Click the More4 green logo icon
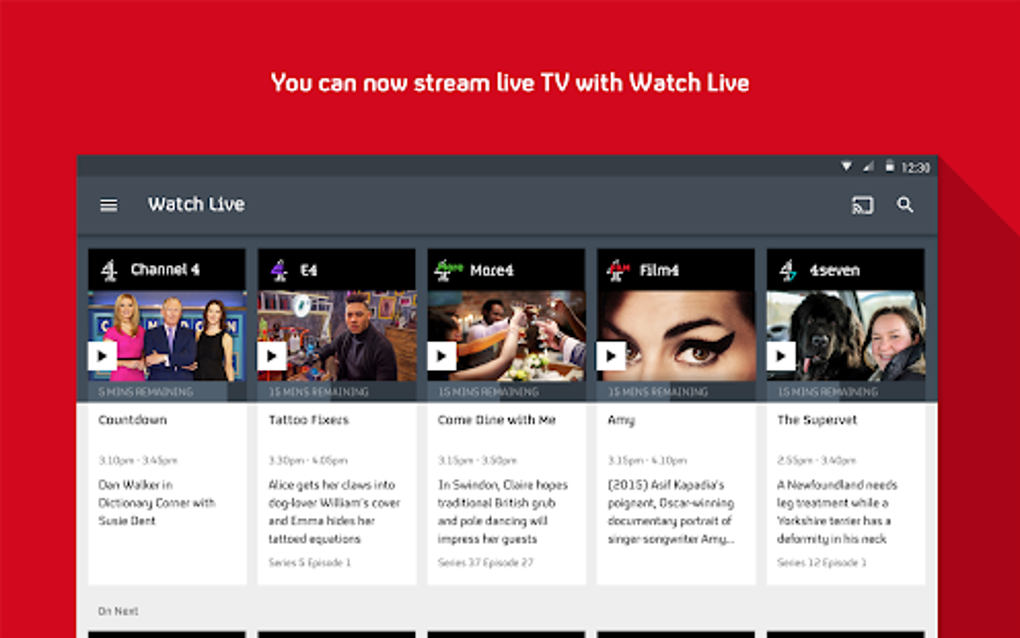1020x638 pixels. [448, 270]
